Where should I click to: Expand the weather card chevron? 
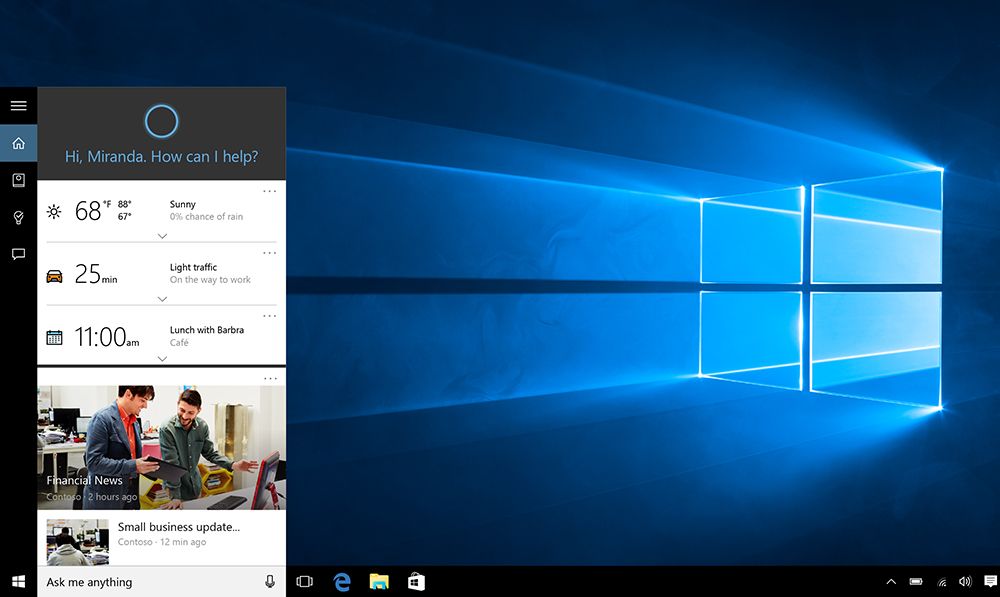[x=162, y=236]
